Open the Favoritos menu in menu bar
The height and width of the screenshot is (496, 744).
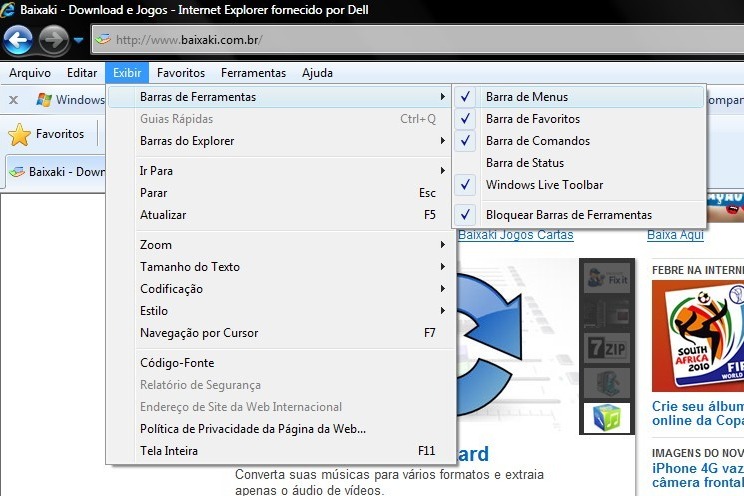click(x=181, y=73)
